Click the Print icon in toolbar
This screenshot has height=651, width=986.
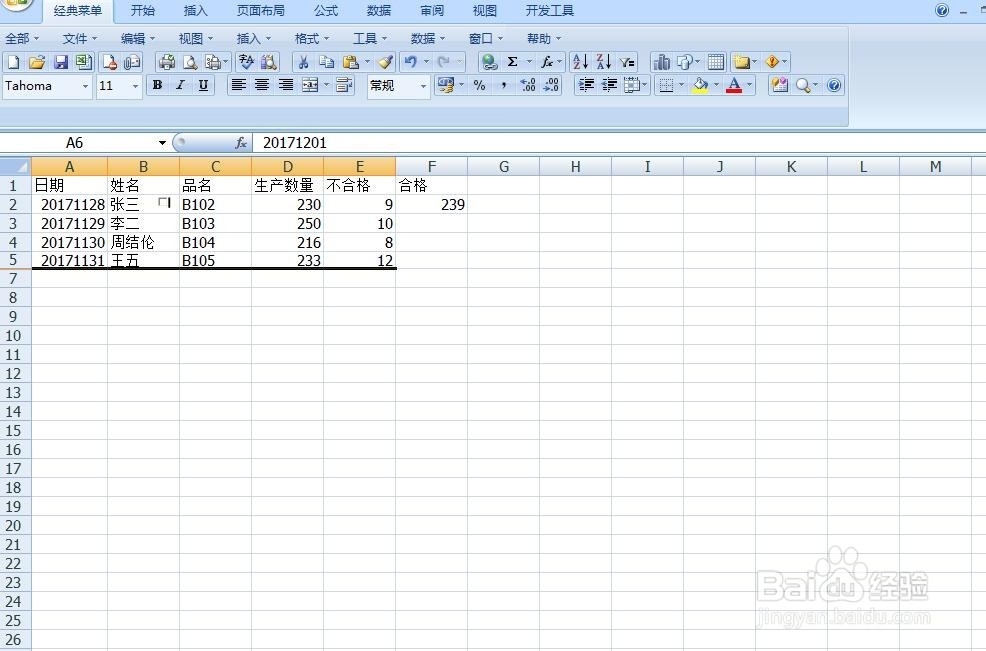(167, 62)
